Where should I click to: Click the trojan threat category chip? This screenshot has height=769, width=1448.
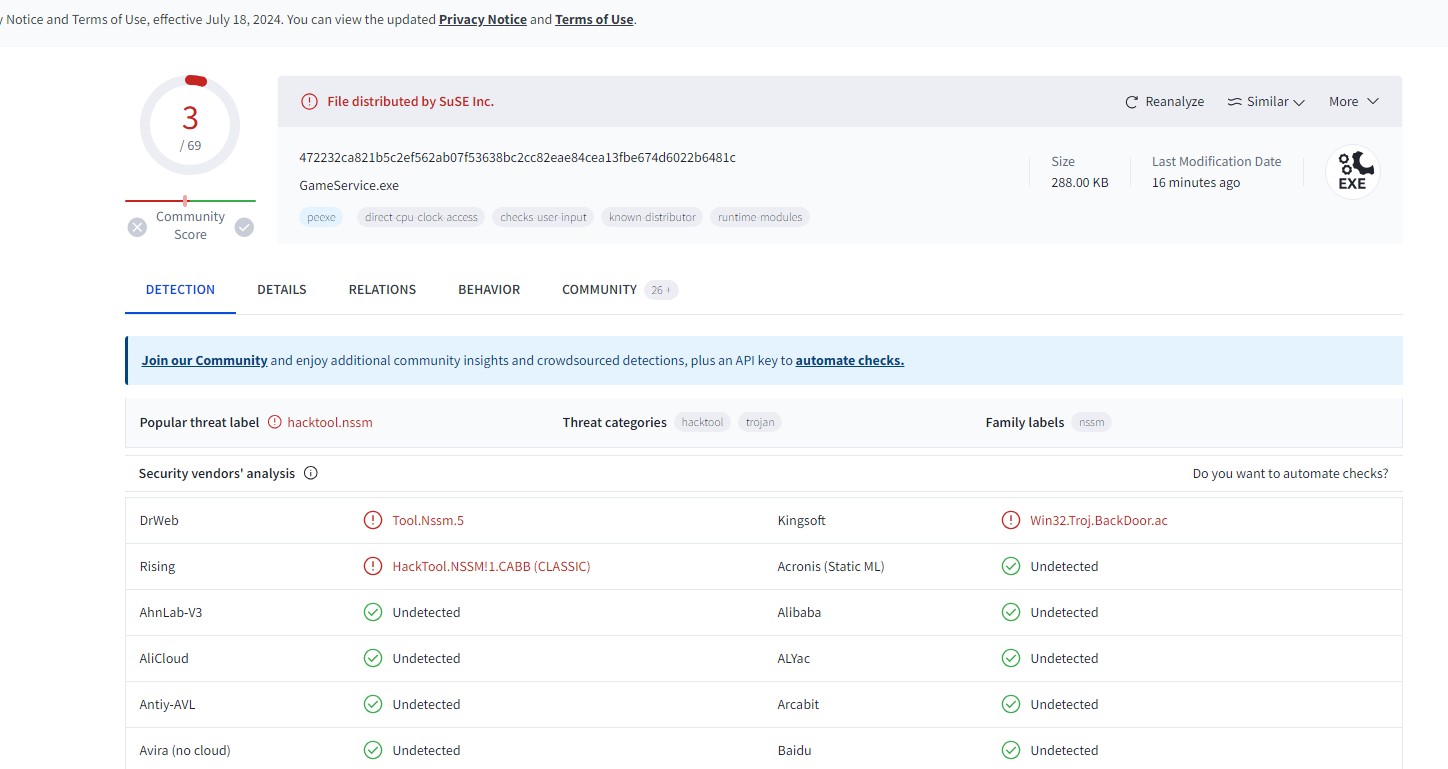[760, 423]
